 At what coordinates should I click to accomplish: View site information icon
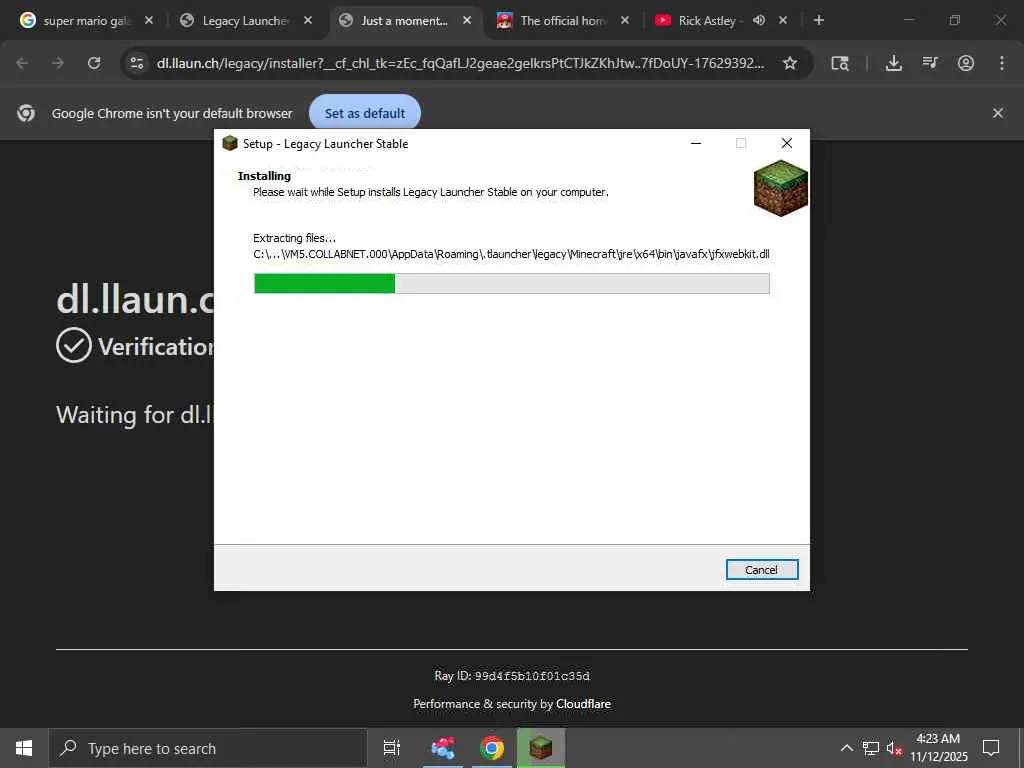coord(136,63)
